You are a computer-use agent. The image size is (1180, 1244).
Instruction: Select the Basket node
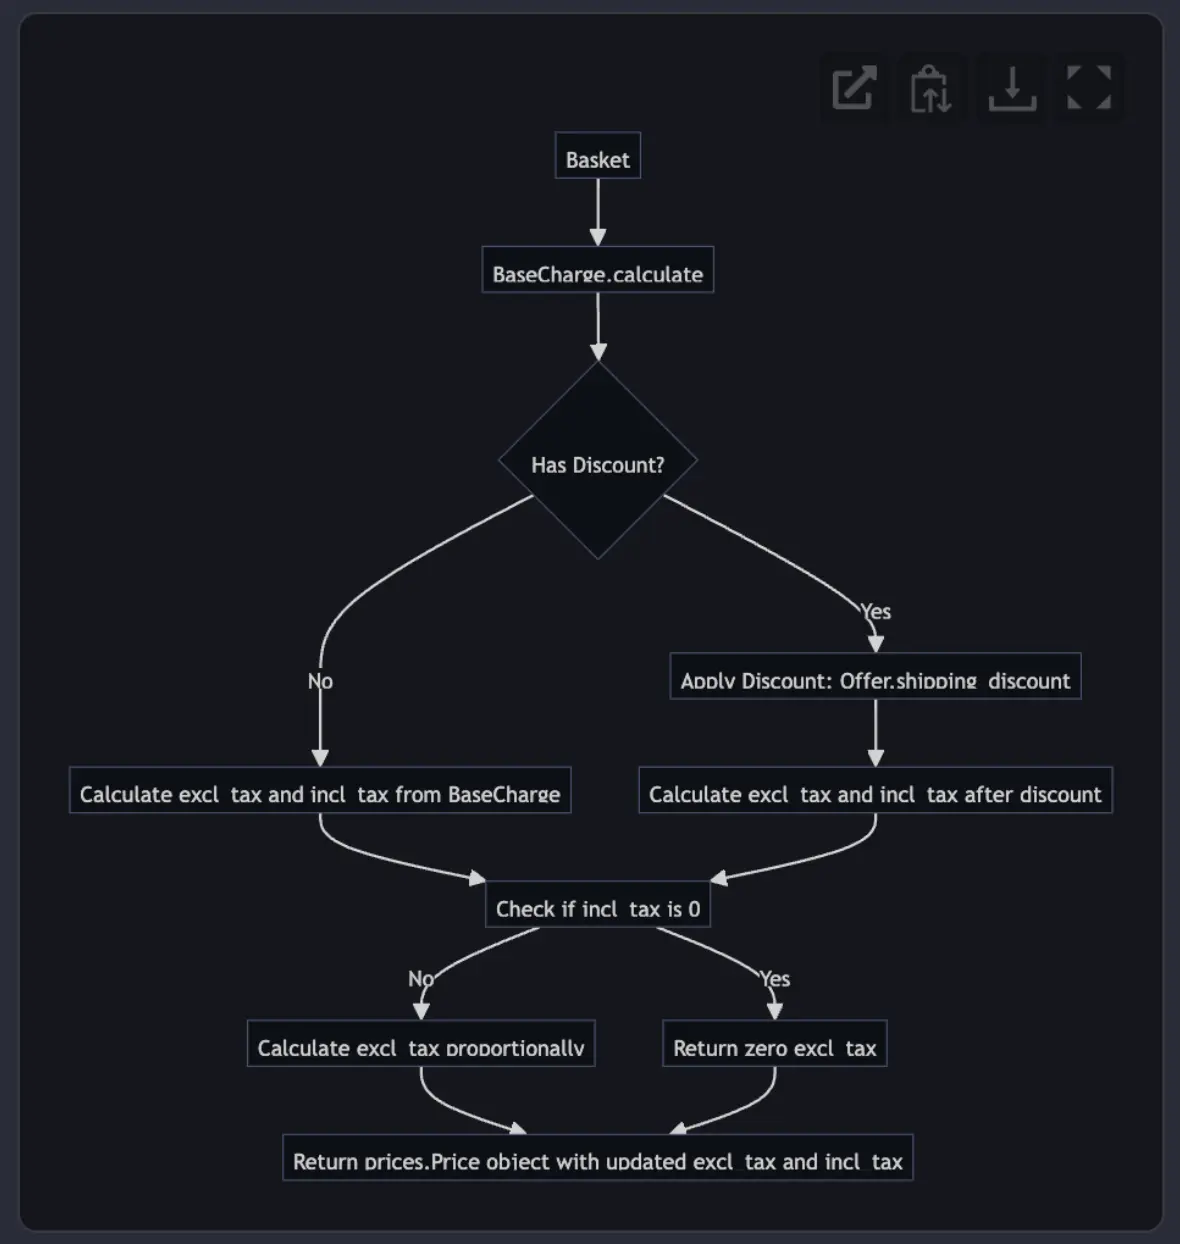[x=598, y=157]
